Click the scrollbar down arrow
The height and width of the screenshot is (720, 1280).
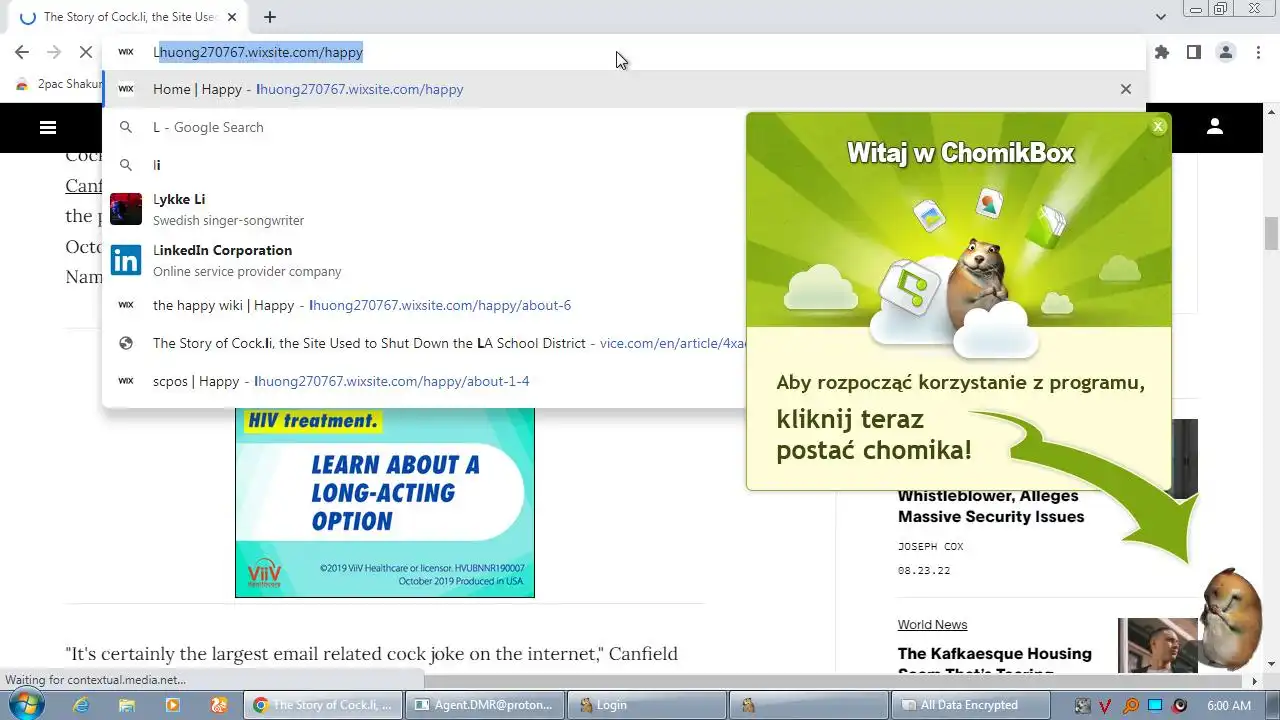(x=1272, y=664)
